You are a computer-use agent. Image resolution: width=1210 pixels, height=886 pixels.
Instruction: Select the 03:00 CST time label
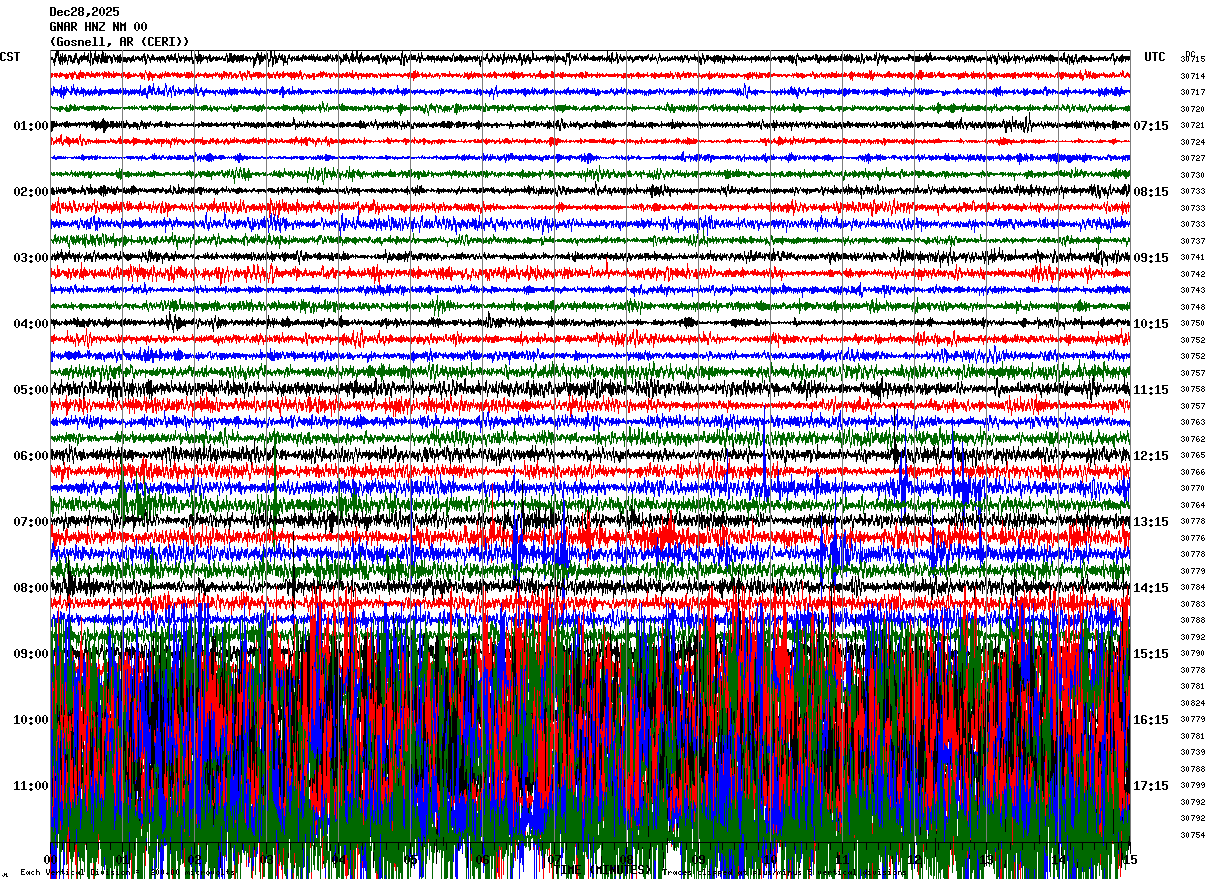click(31, 258)
